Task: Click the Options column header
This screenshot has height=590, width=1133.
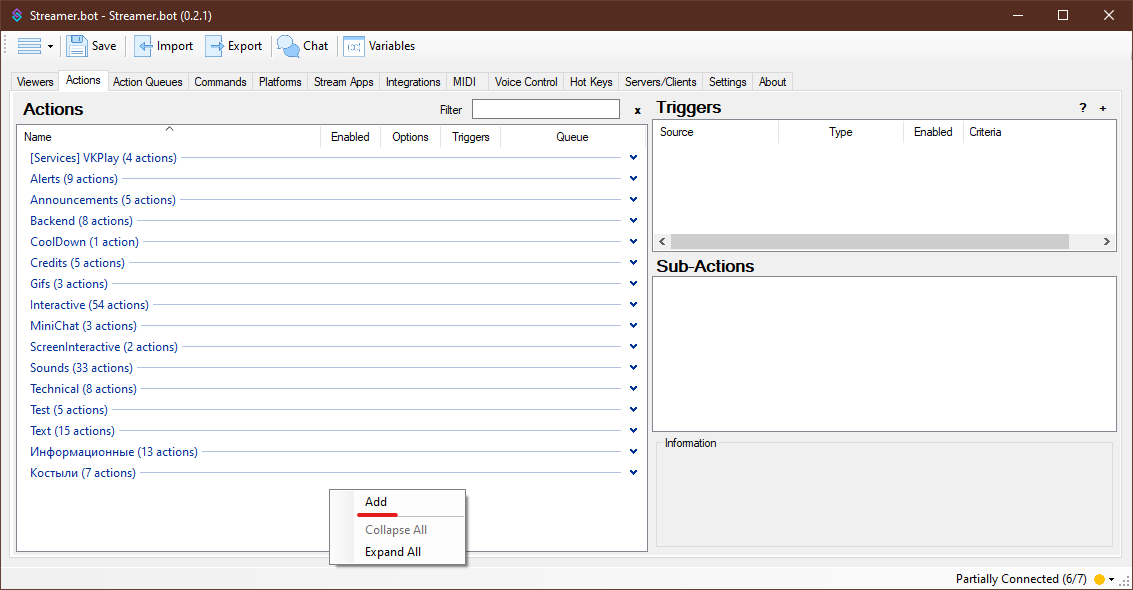Action: click(410, 136)
